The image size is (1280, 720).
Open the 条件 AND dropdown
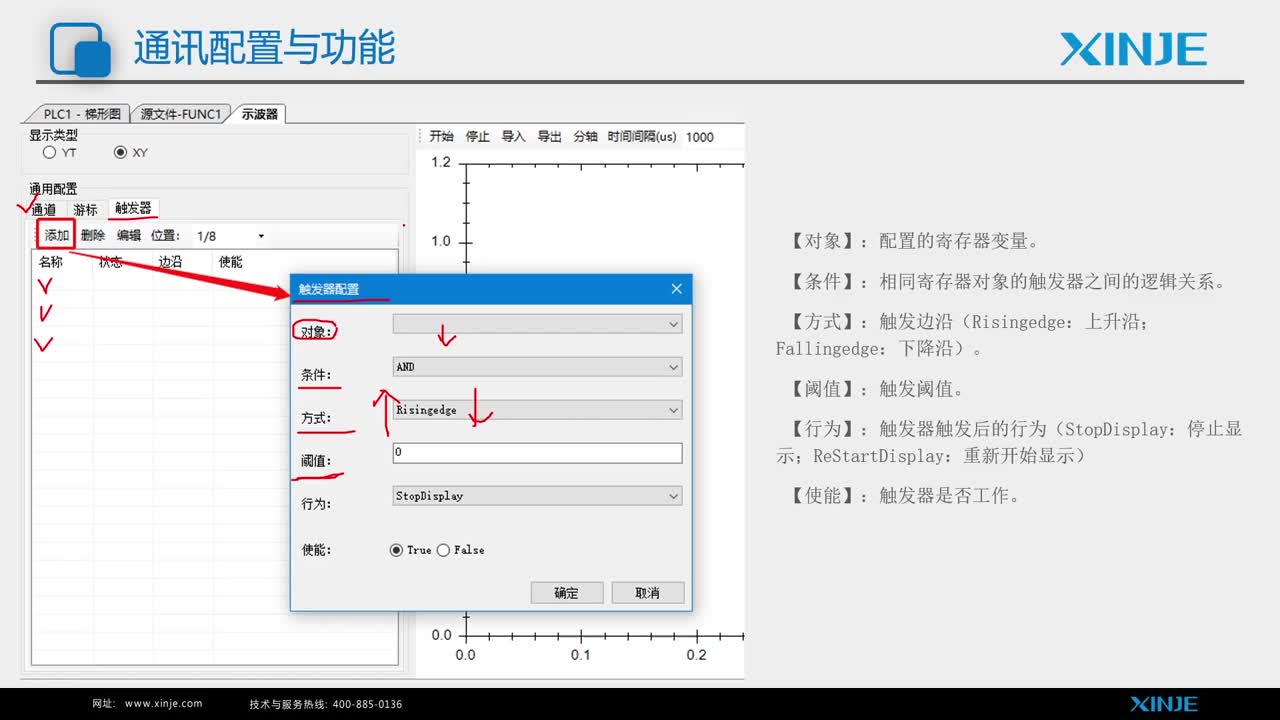[537, 367]
